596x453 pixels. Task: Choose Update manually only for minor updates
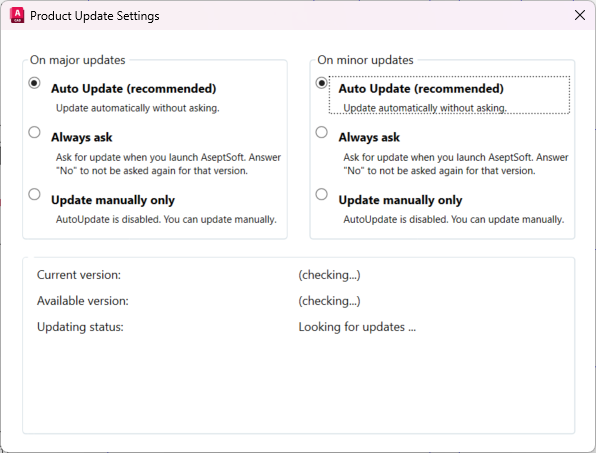(322, 194)
